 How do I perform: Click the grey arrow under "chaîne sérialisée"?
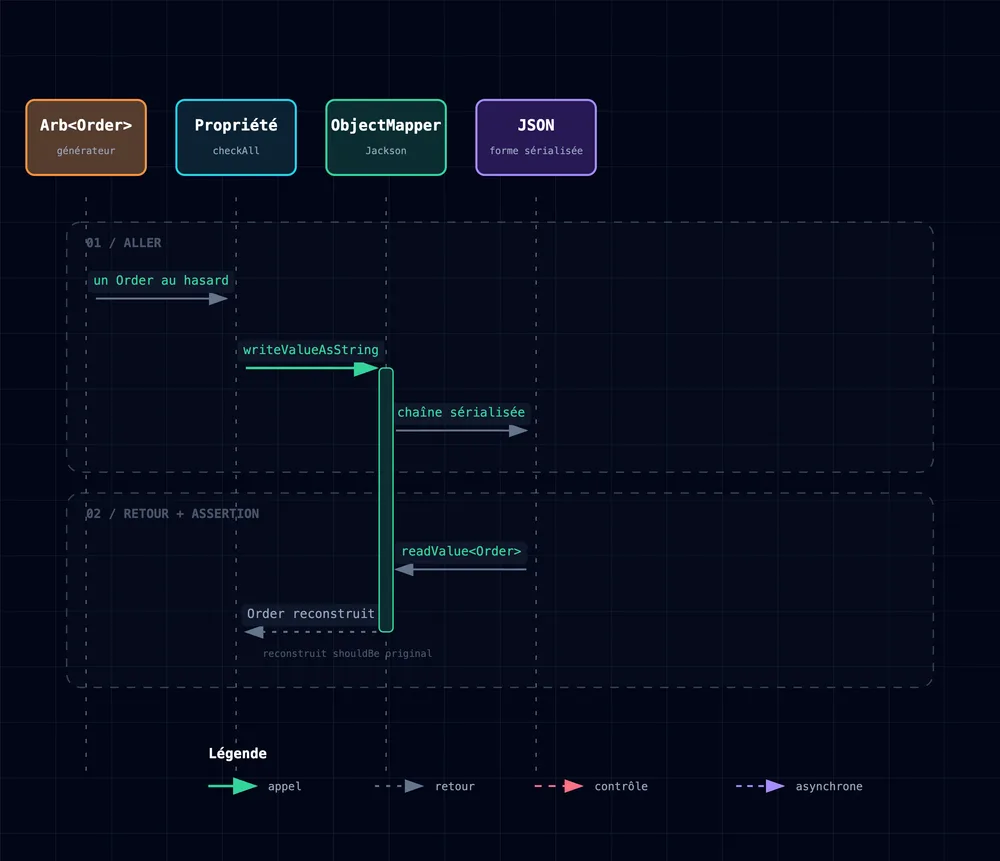click(x=462, y=430)
